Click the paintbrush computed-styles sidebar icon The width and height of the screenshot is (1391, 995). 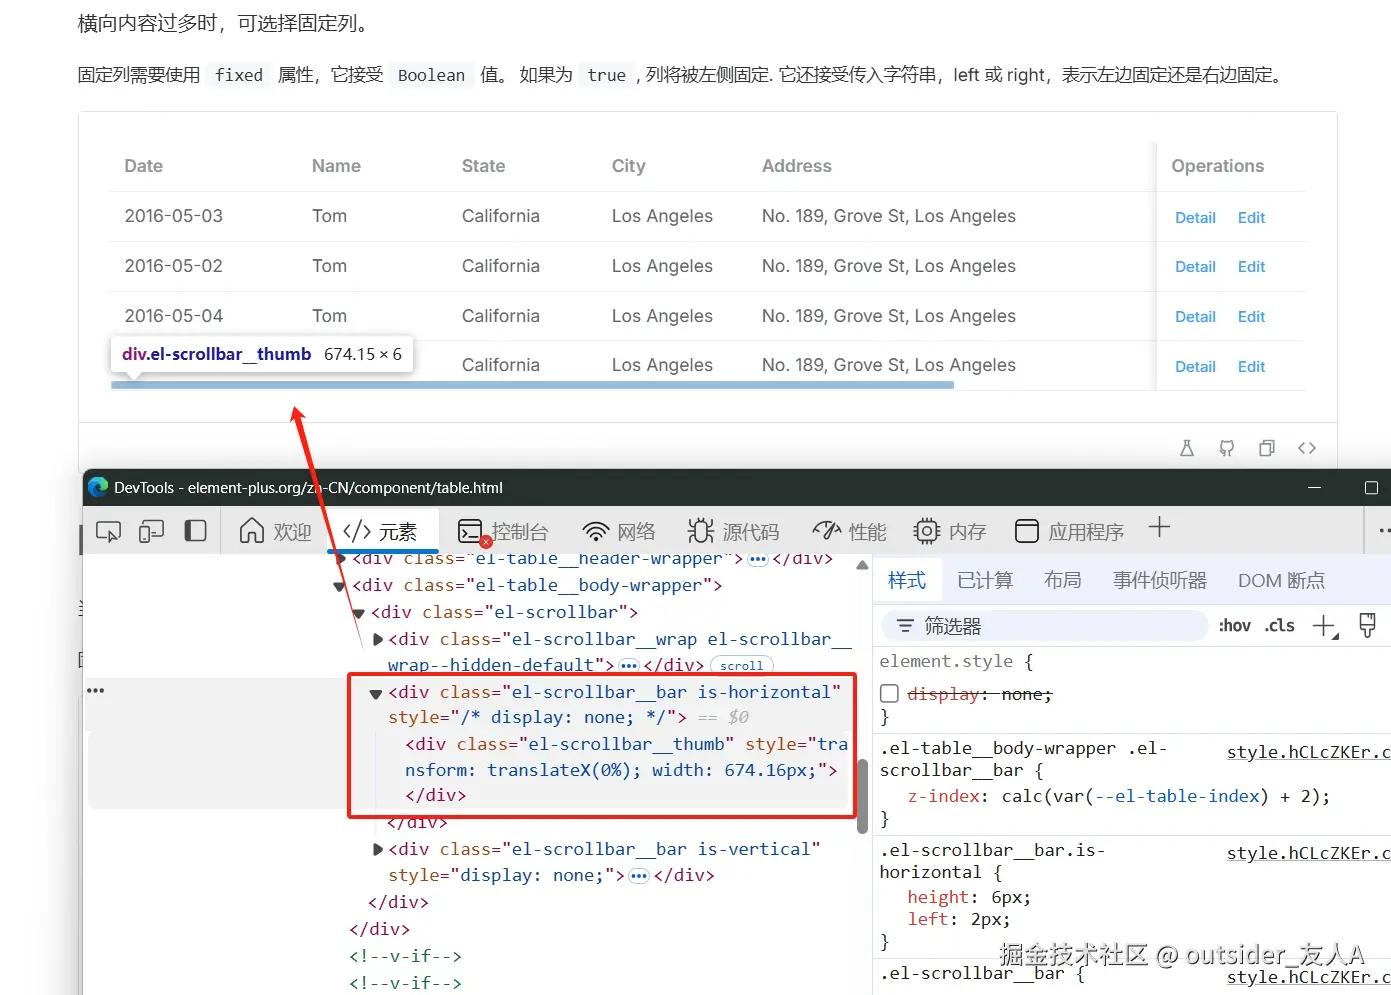[x=1367, y=626]
